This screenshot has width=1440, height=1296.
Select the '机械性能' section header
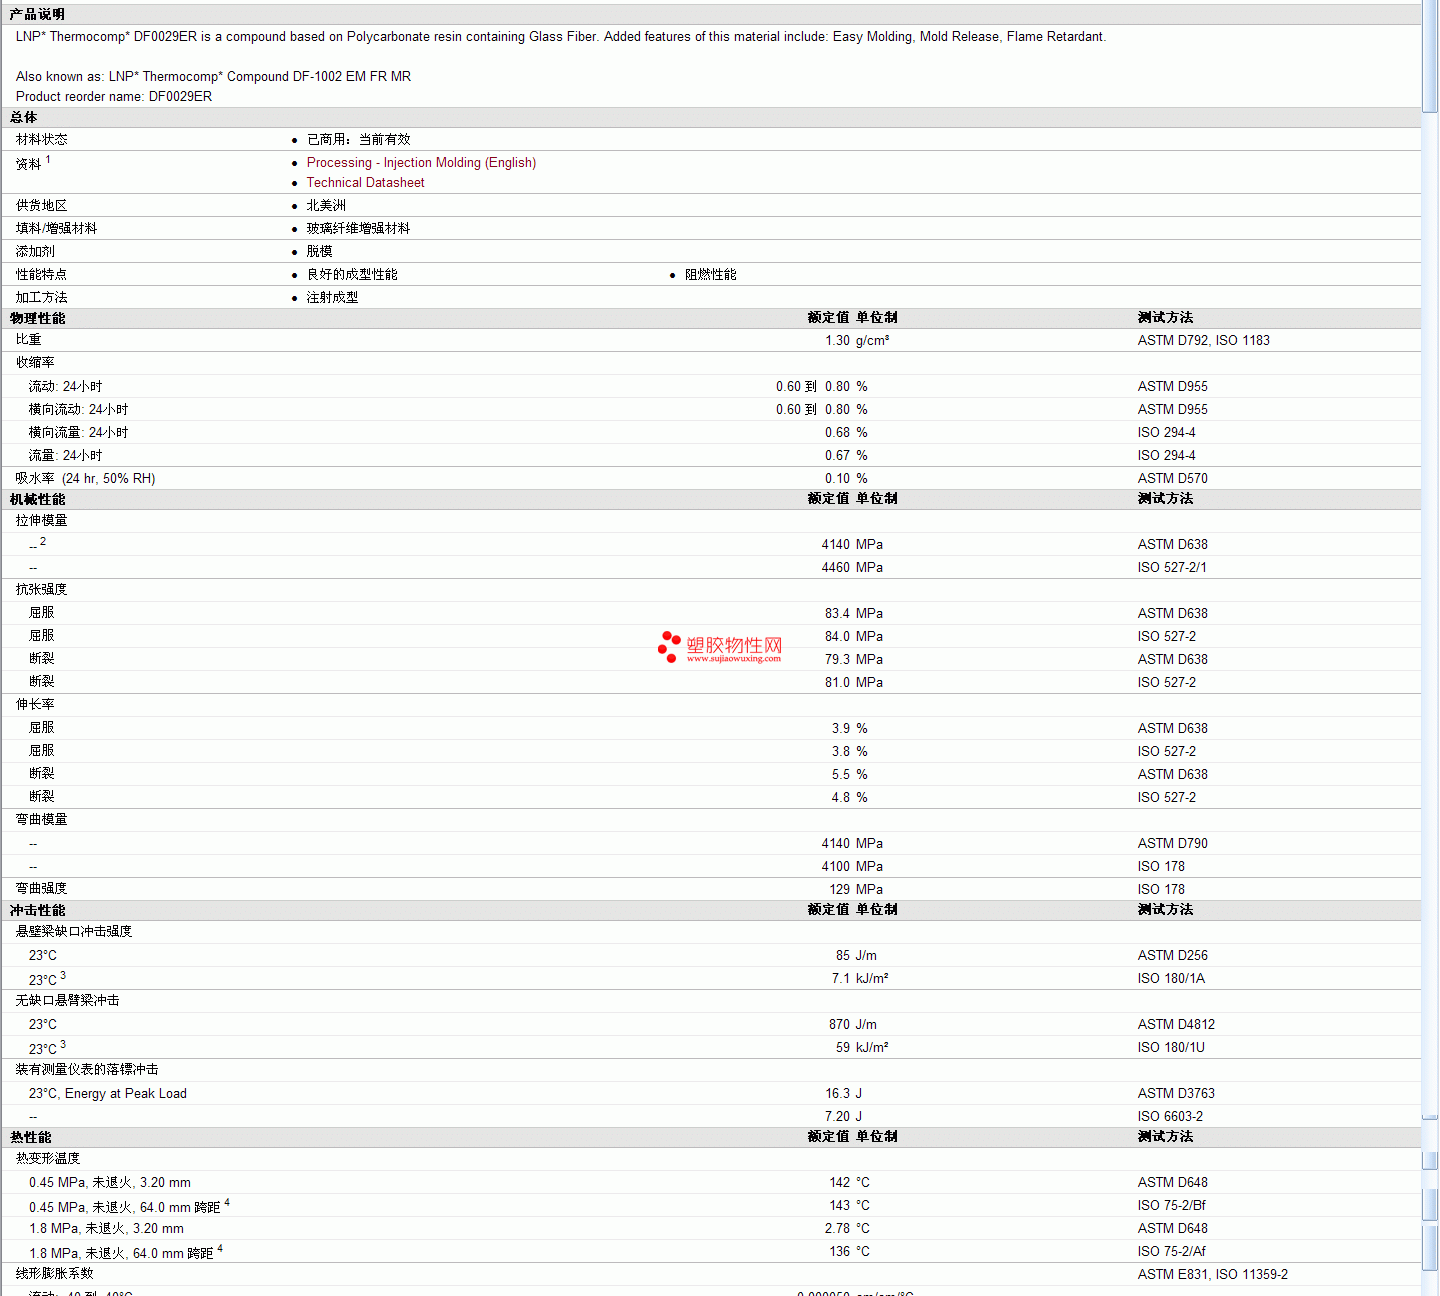37,499
